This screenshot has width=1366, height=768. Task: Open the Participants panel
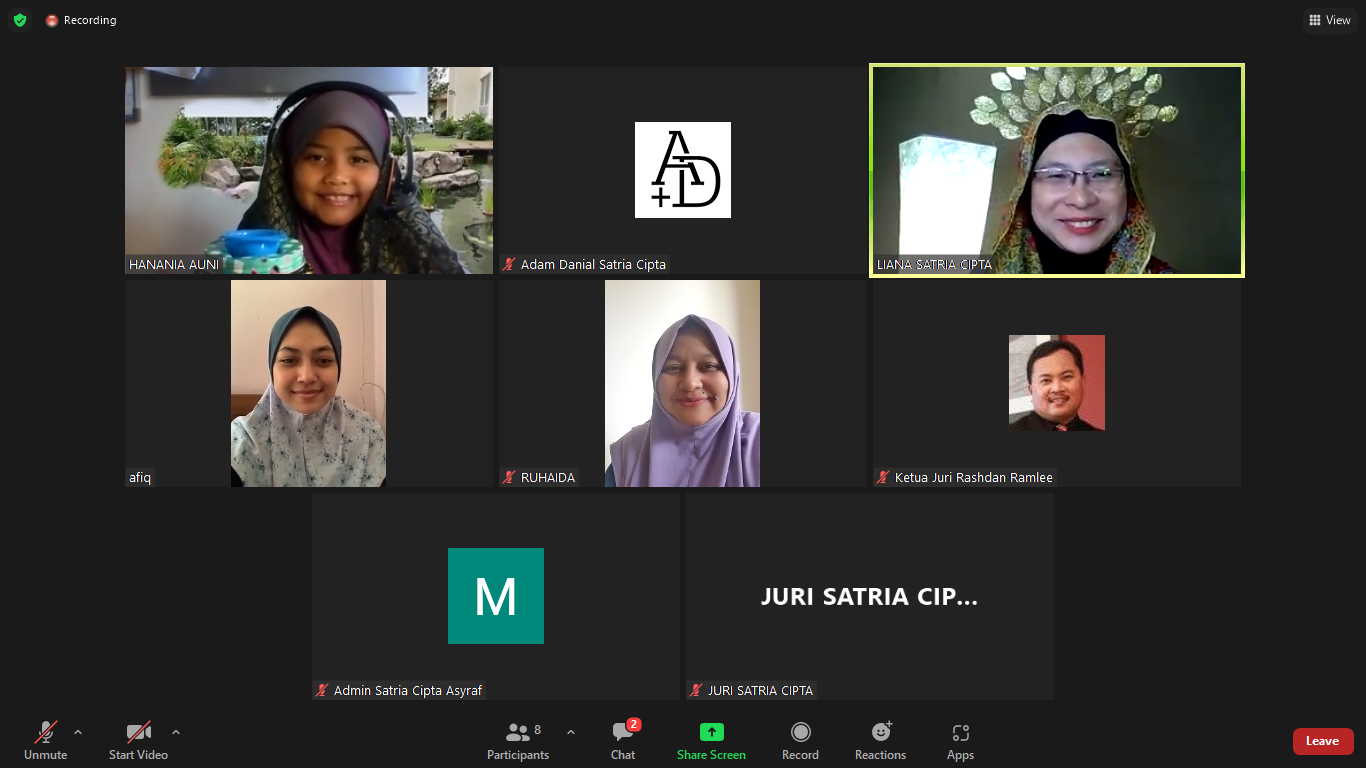(518, 740)
